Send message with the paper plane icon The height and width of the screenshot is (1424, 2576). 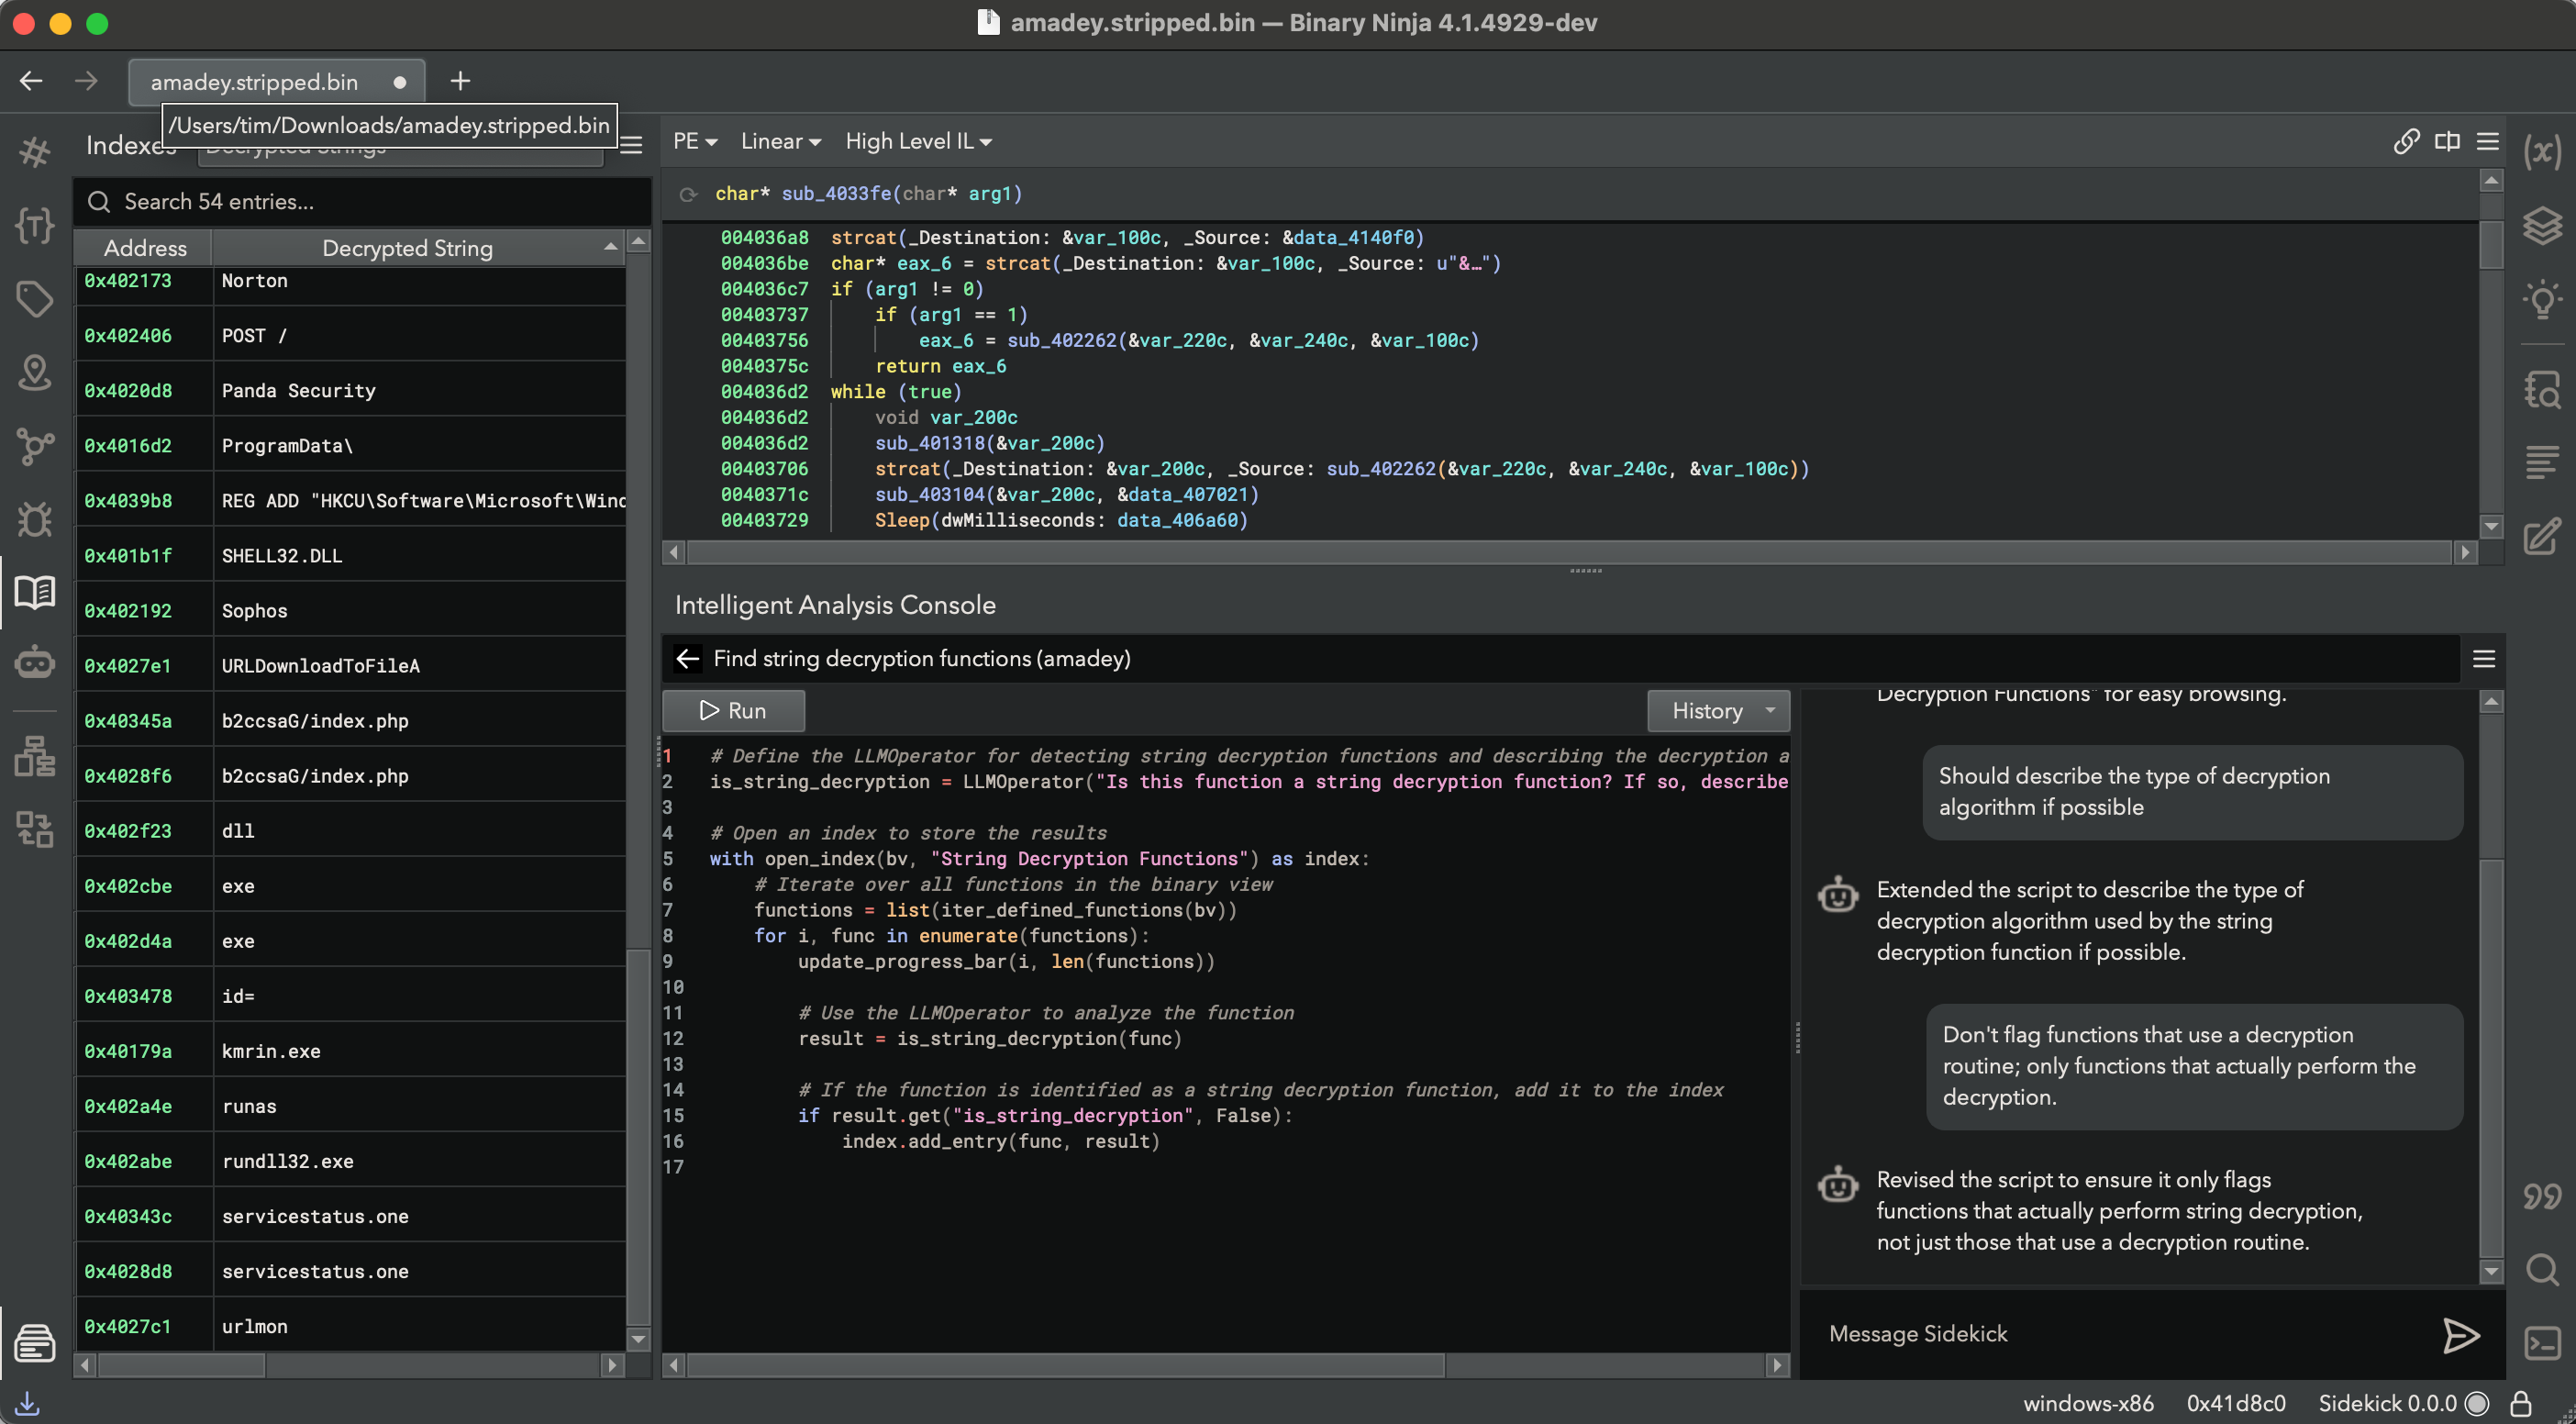[2460, 1334]
